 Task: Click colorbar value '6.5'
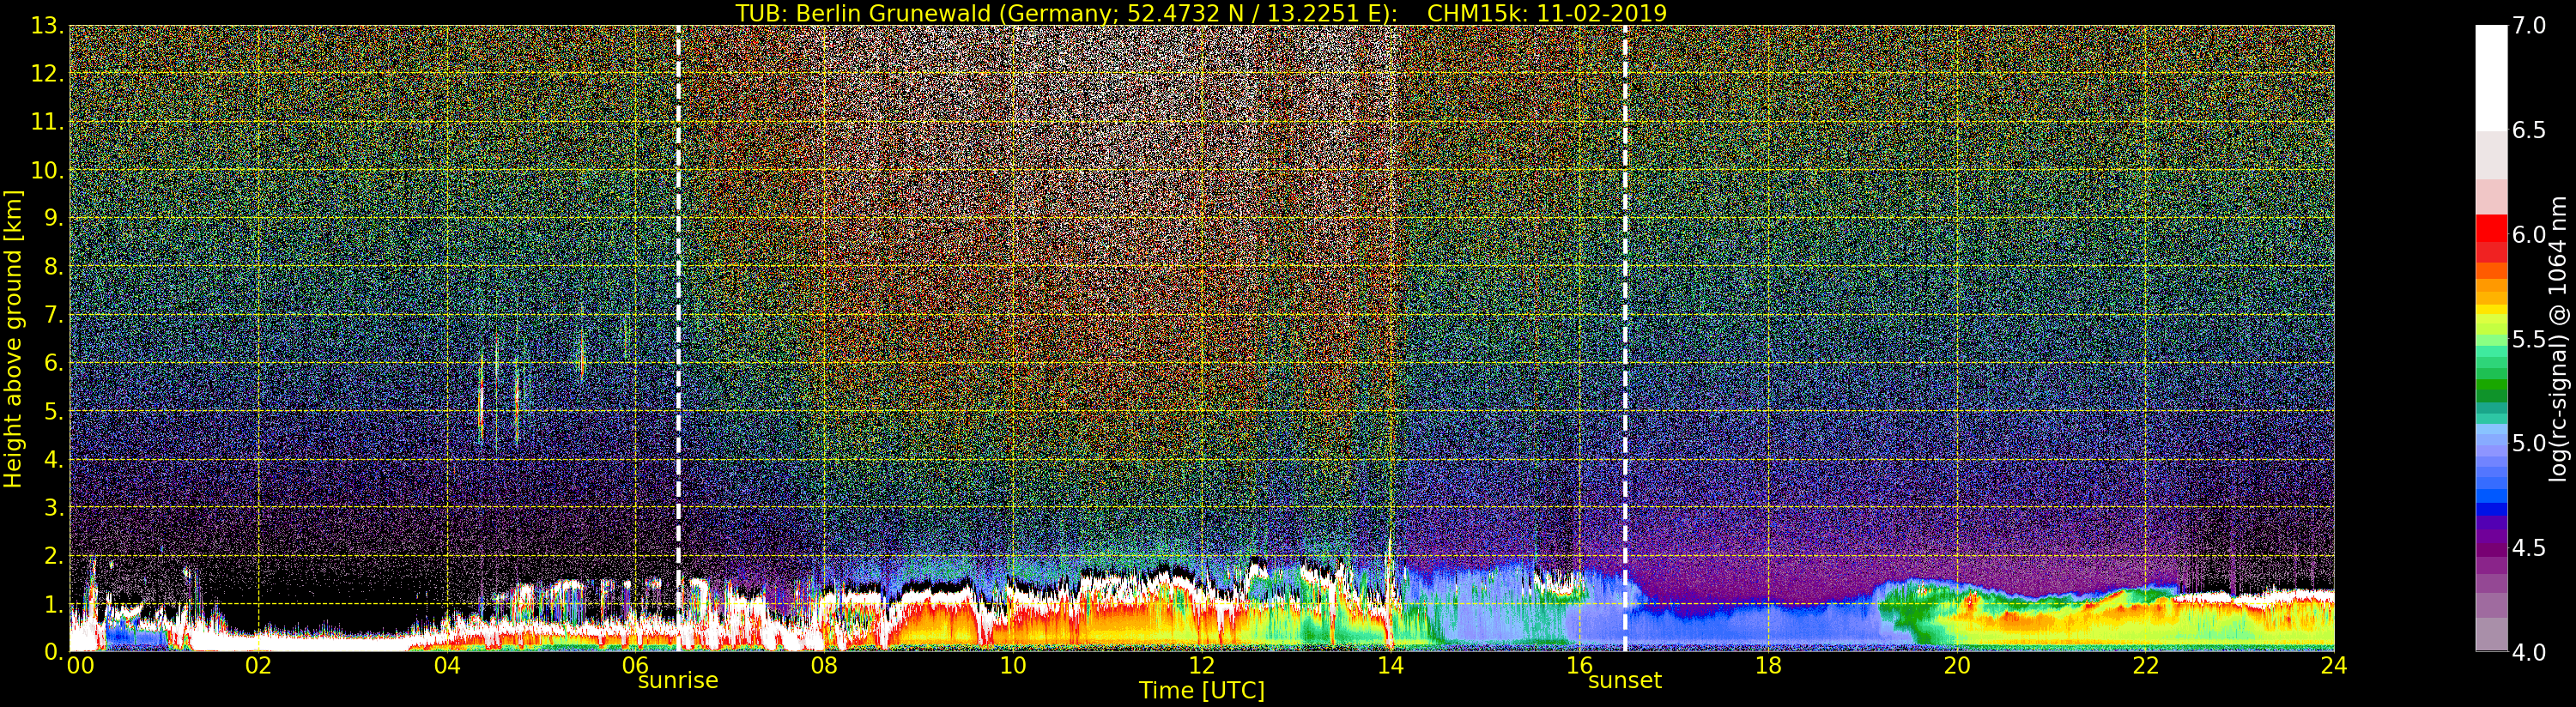point(2529,130)
